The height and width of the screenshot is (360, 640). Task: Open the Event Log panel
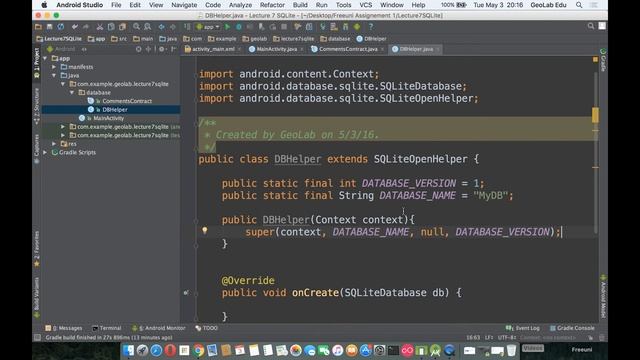523,328
